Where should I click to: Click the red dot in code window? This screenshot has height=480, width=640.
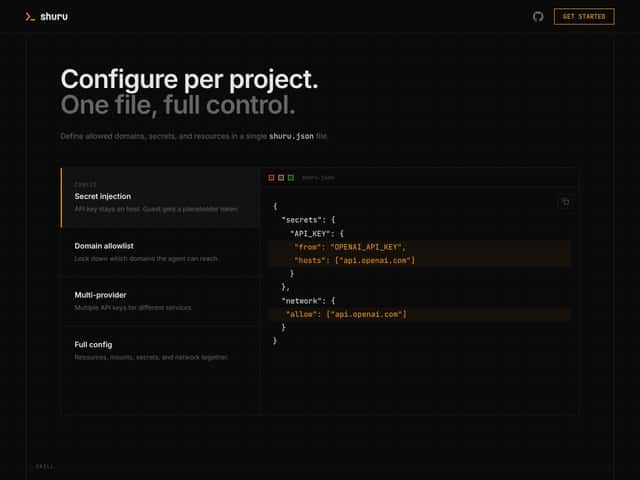pyautogui.click(x=271, y=178)
